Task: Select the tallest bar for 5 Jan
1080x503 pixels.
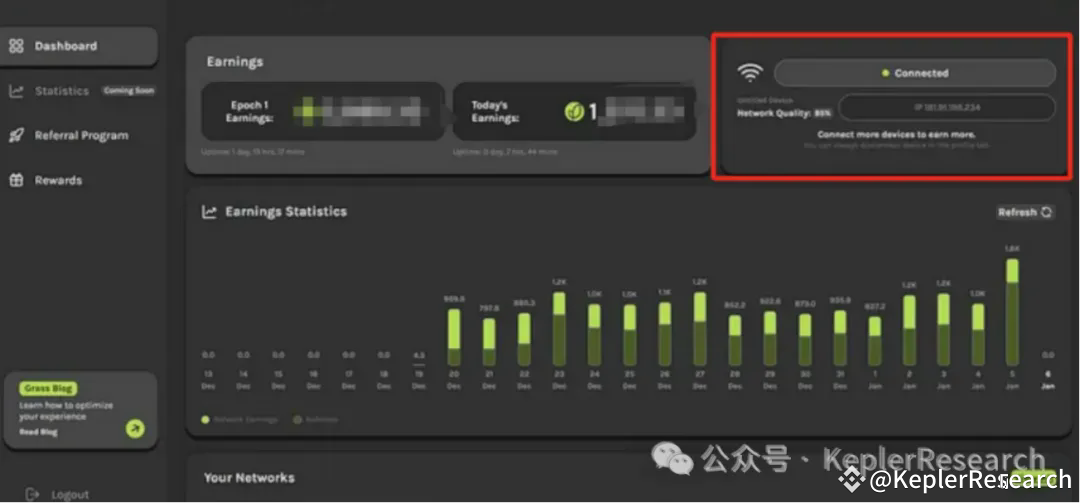Action: point(1012,312)
